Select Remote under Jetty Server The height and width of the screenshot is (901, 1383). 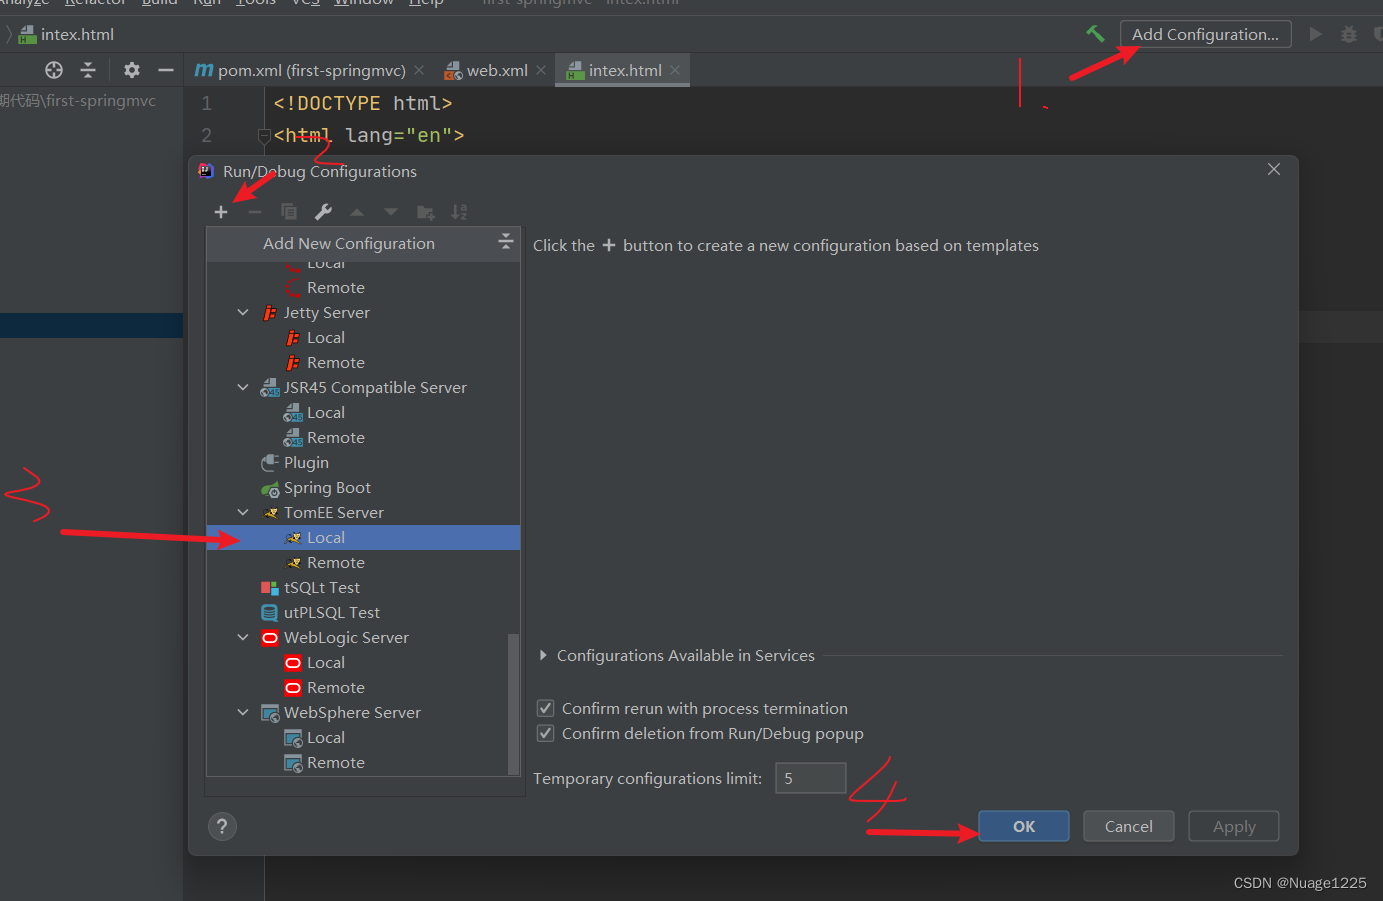336,362
